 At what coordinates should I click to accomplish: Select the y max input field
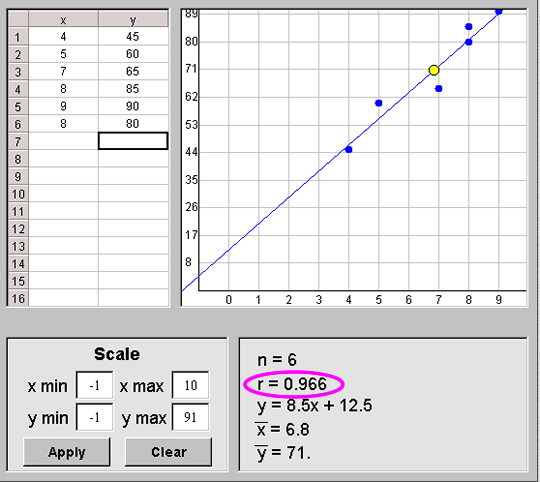[190, 417]
